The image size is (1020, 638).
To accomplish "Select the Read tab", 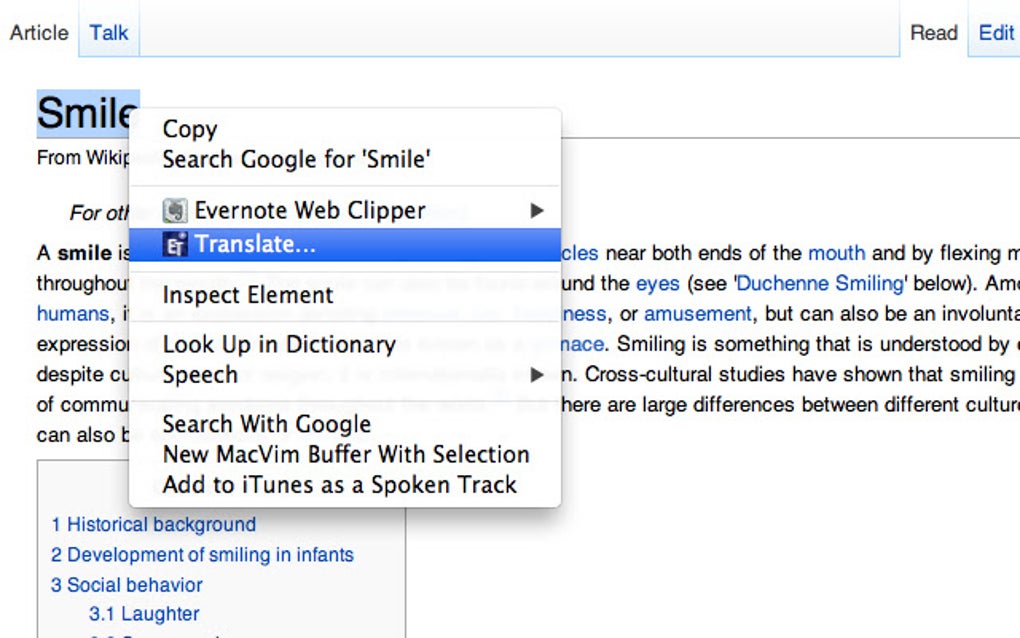I will pyautogui.click(x=934, y=32).
